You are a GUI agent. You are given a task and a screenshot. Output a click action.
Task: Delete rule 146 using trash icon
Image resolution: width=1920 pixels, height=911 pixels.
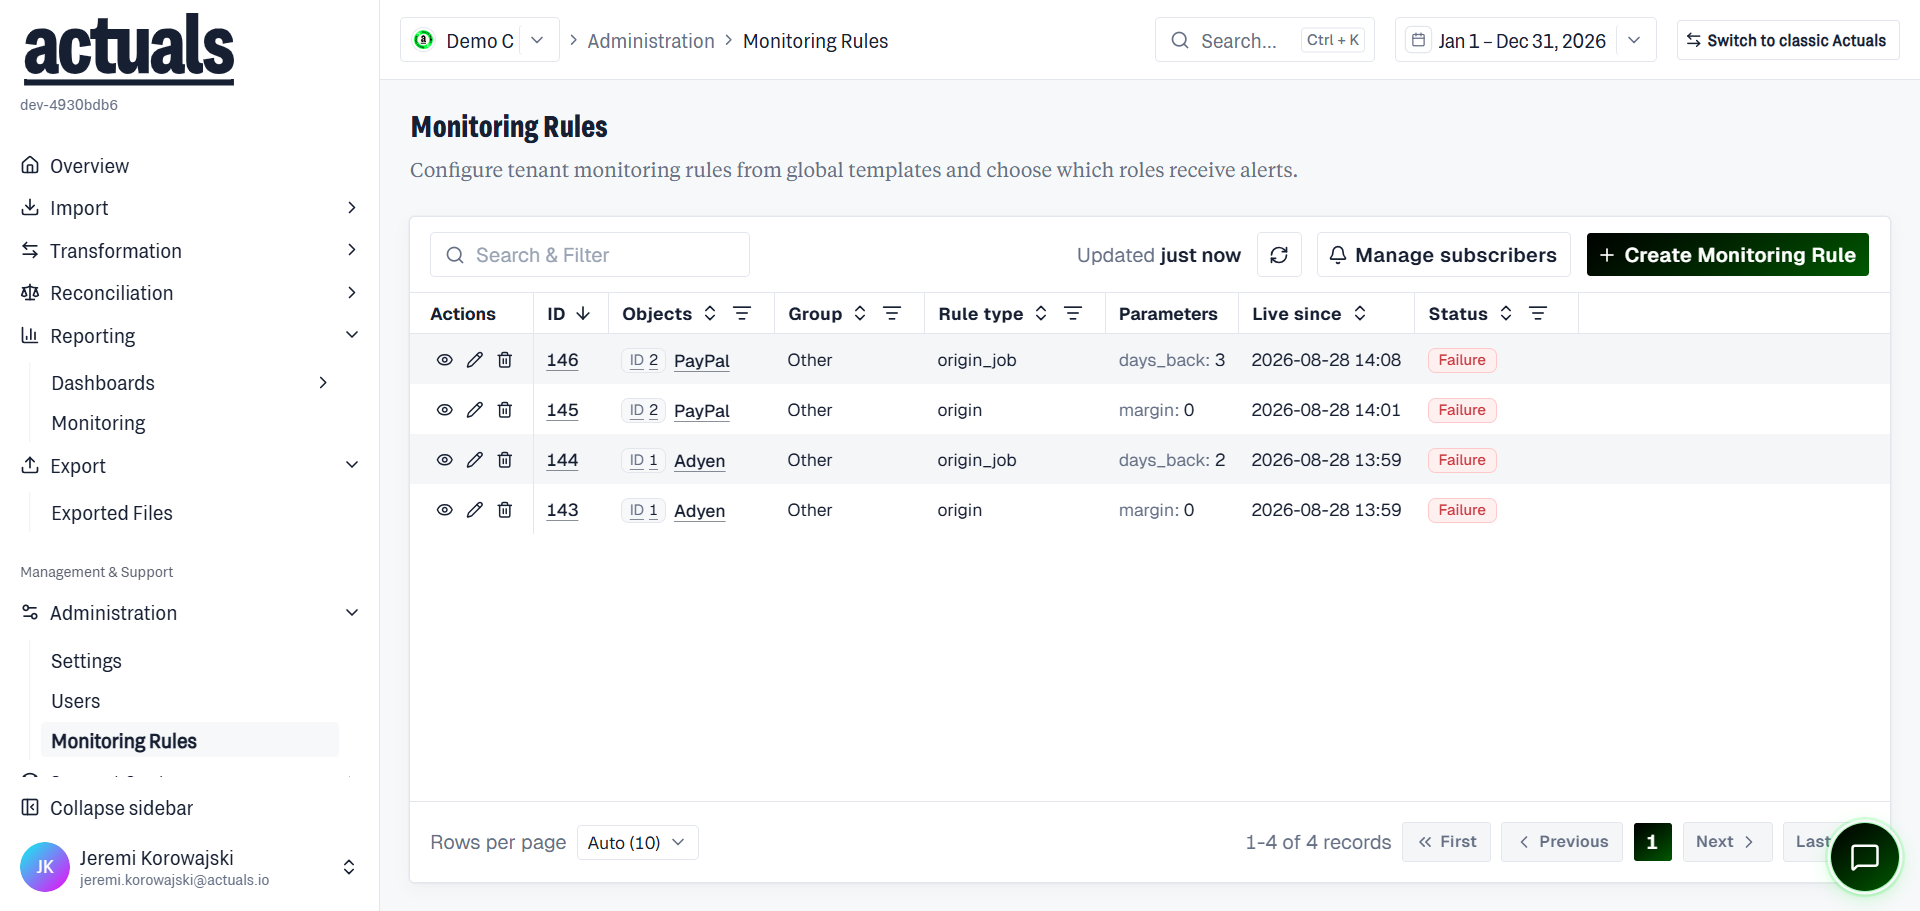pyautogui.click(x=505, y=360)
